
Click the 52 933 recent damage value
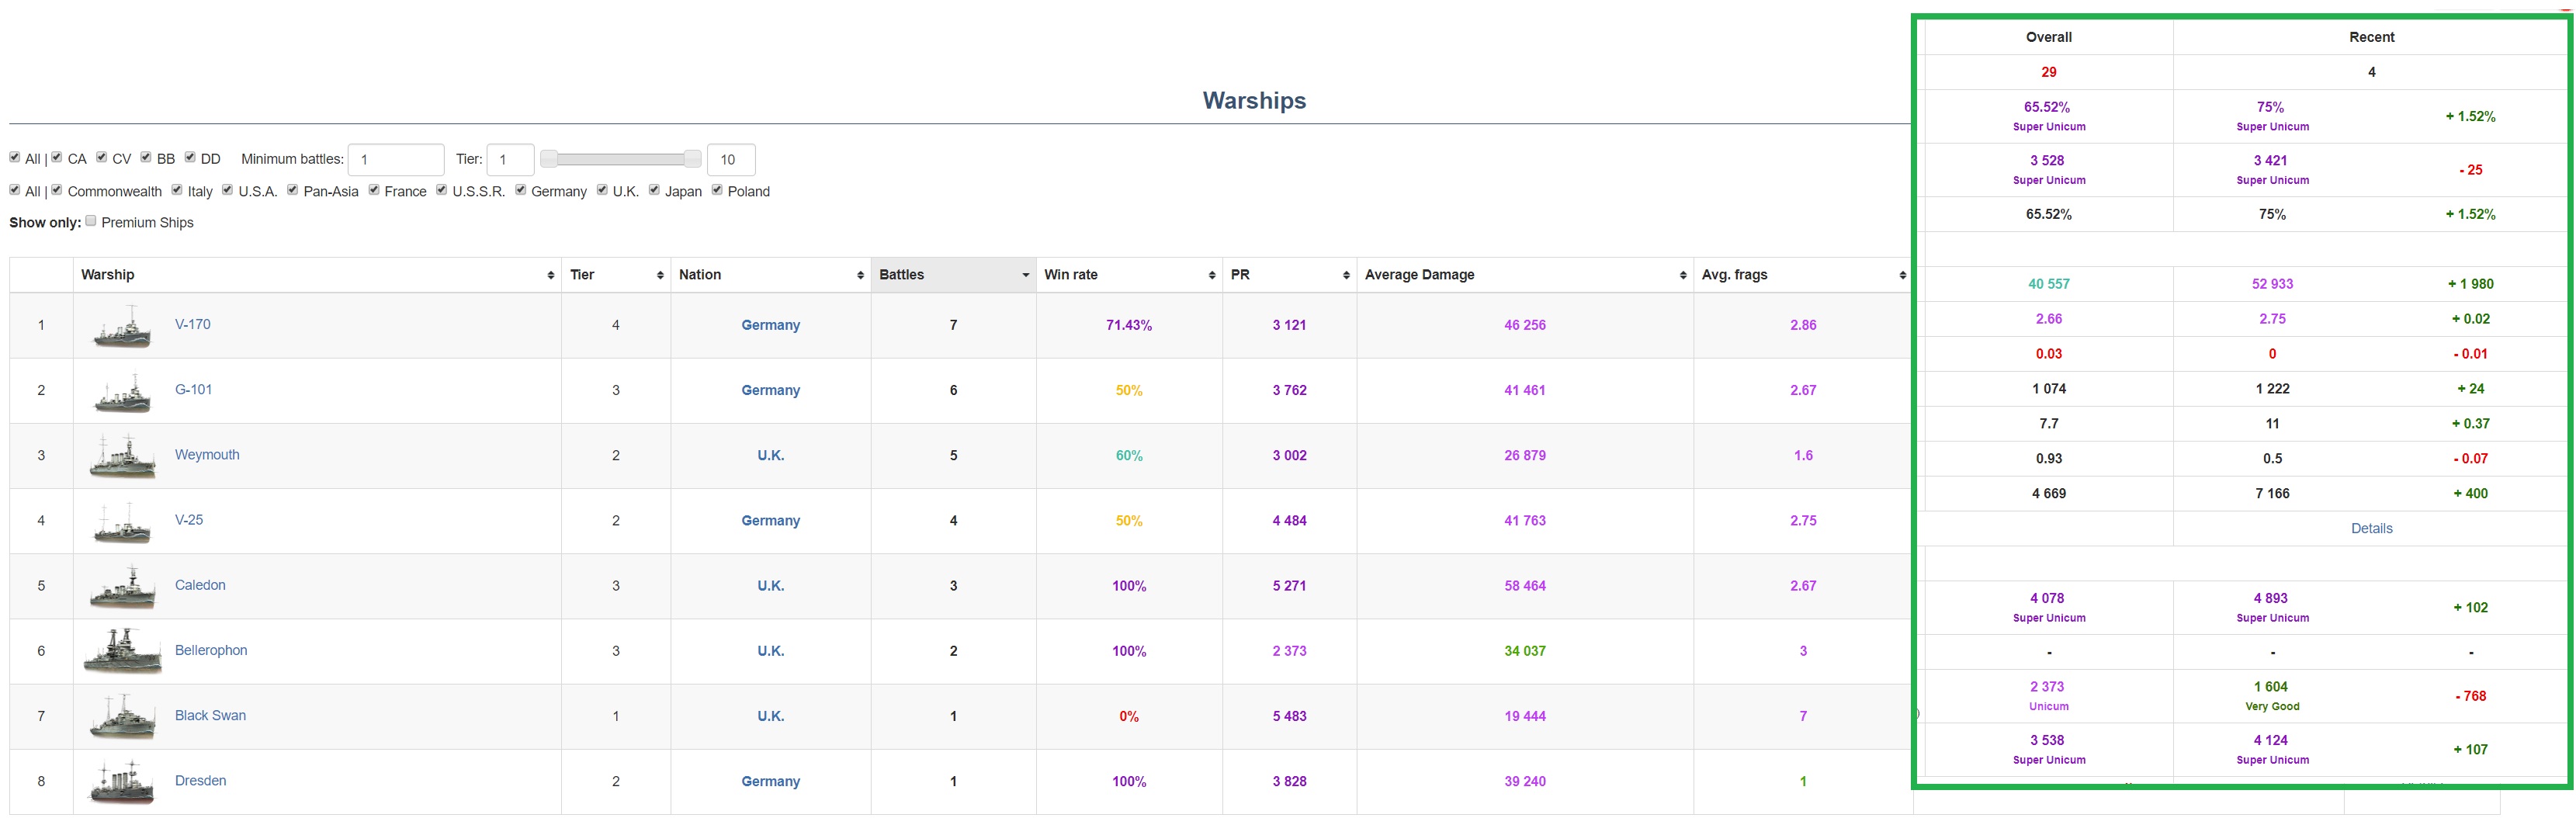[x=2272, y=284]
